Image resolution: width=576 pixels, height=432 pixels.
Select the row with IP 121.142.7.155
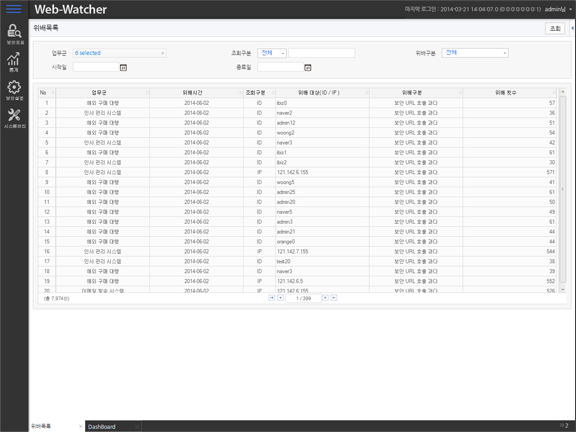coord(297,252)
